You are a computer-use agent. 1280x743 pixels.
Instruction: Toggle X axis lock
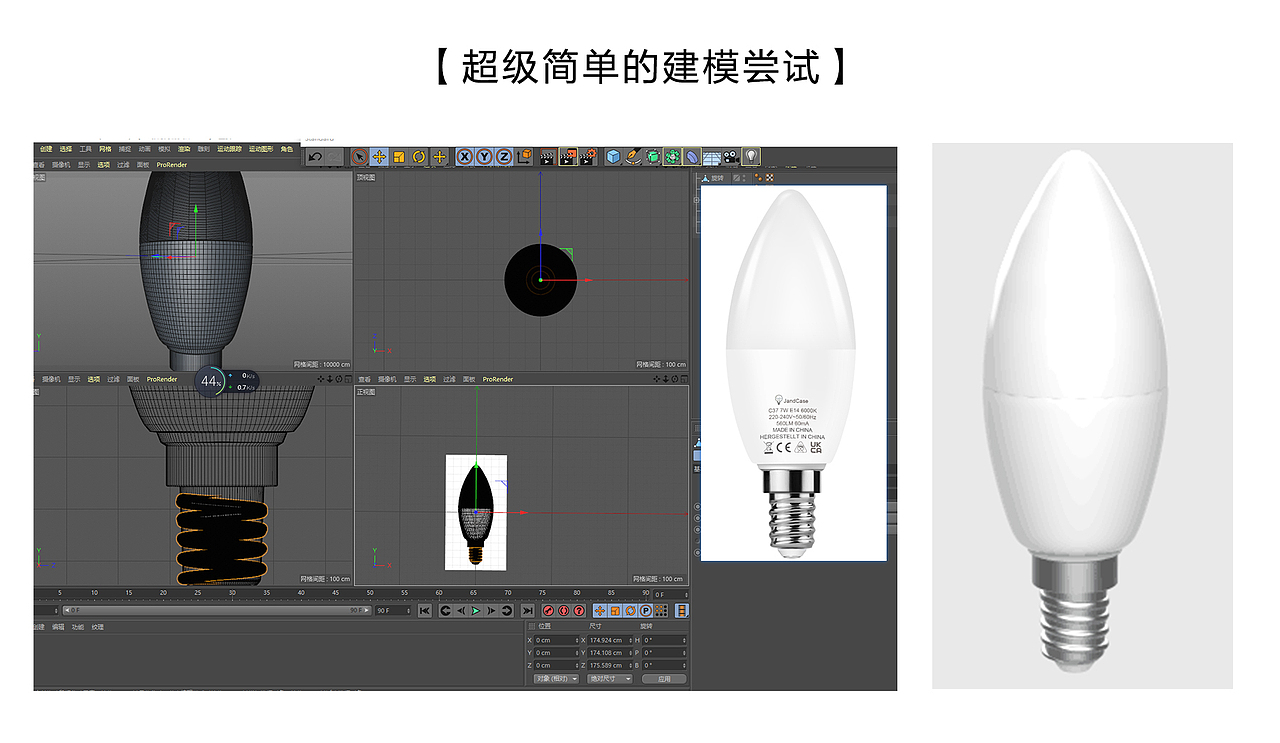point(465,157)
